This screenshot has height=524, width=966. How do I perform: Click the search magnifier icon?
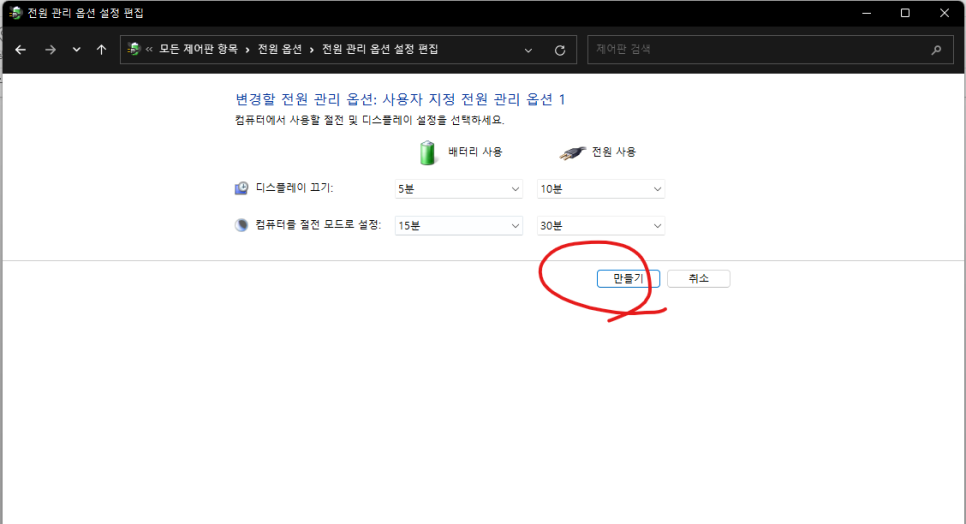tap(936, 50)
